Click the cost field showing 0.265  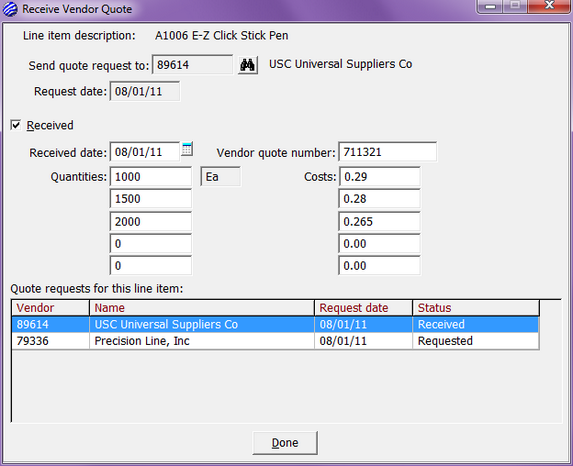tap(379, 221)
